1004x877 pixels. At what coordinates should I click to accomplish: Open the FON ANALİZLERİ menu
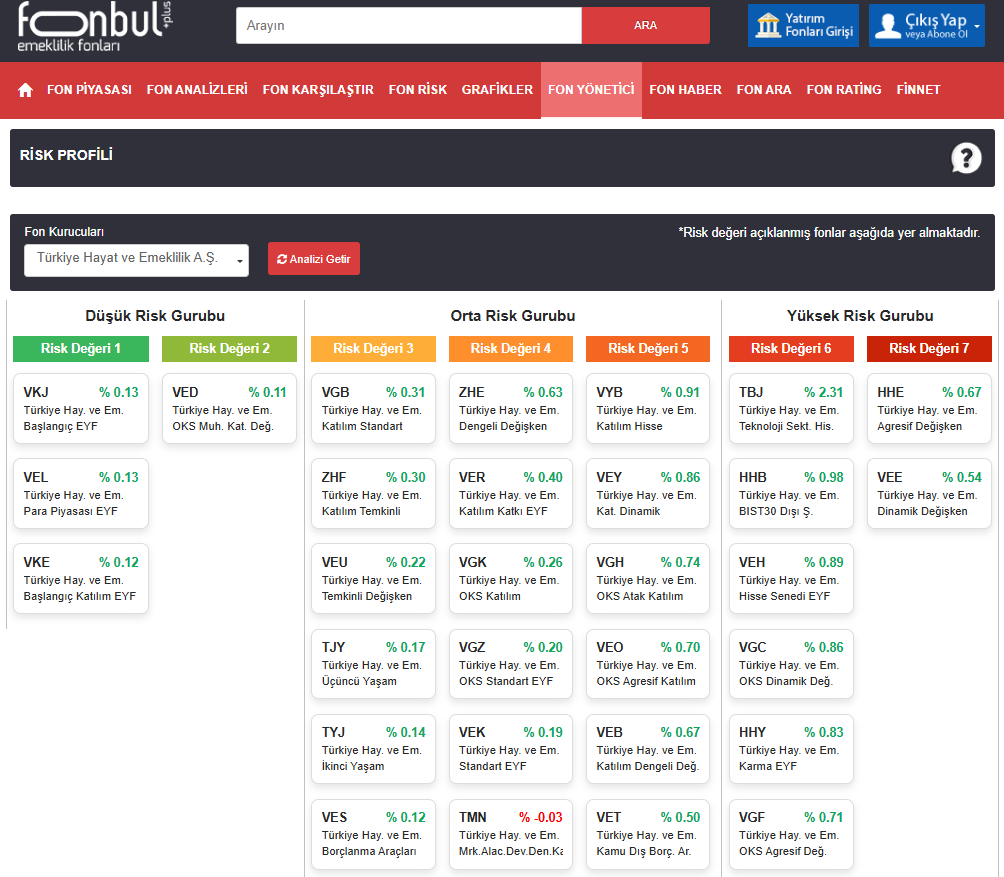coord(197,90)
